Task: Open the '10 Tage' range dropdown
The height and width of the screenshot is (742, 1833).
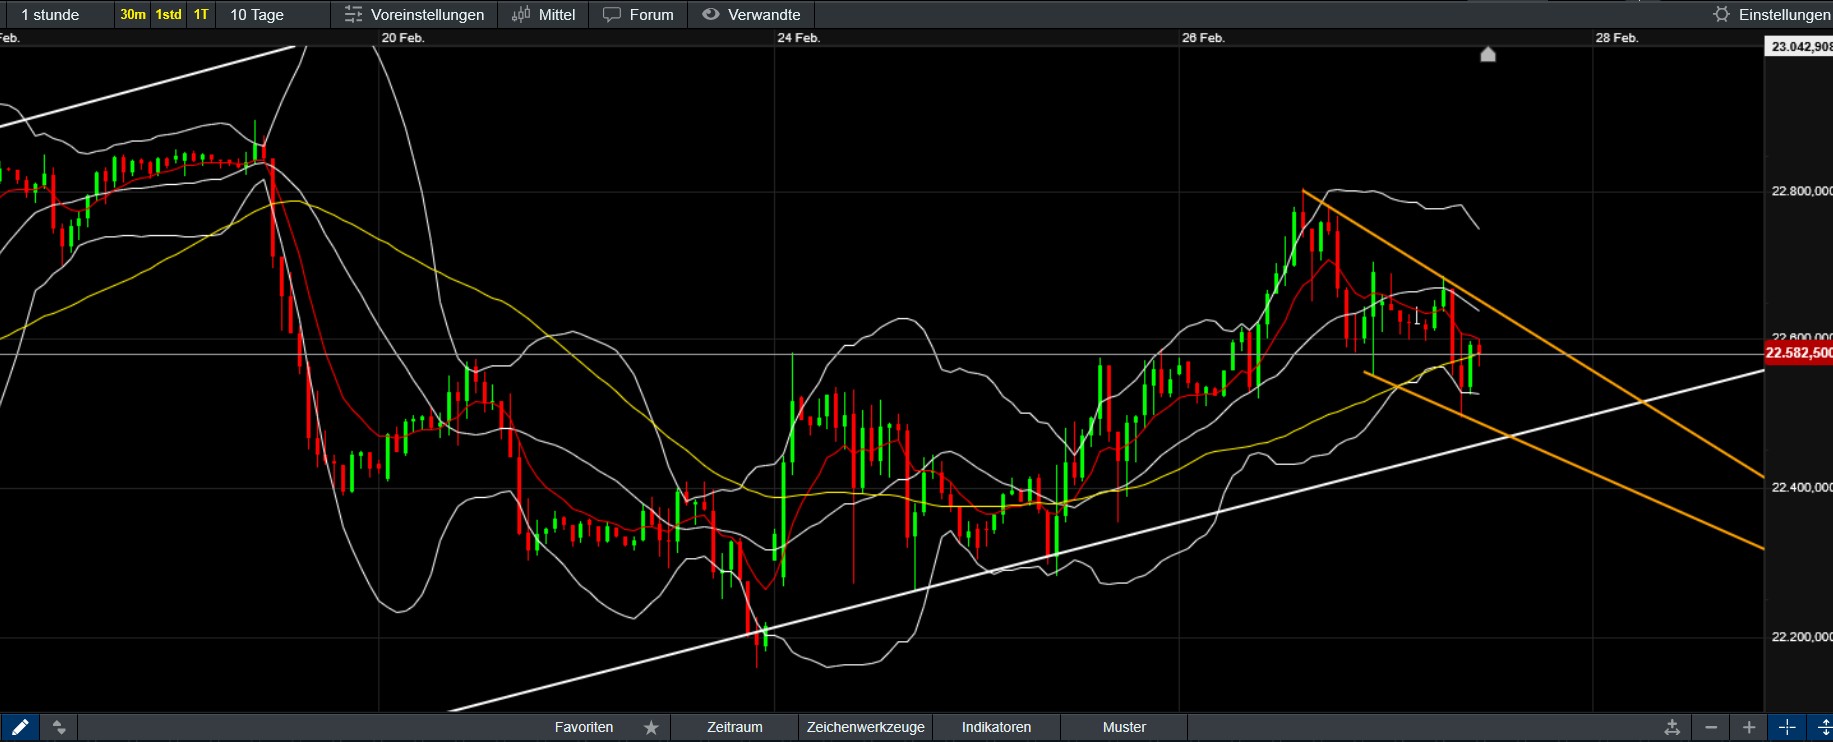Action: coord(274,14)
